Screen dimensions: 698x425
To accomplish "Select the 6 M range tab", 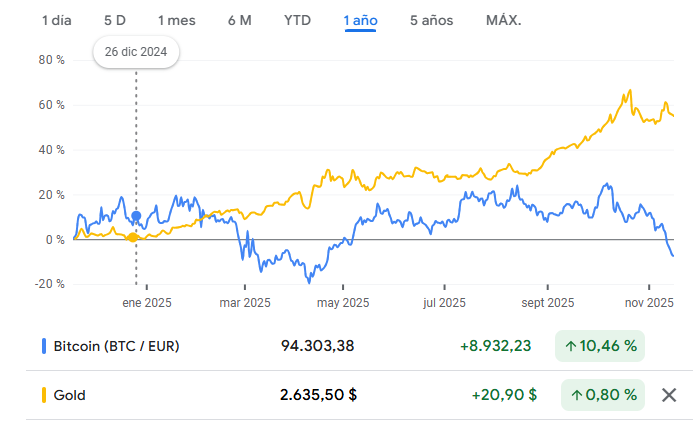I will click(x=240, y=20).
